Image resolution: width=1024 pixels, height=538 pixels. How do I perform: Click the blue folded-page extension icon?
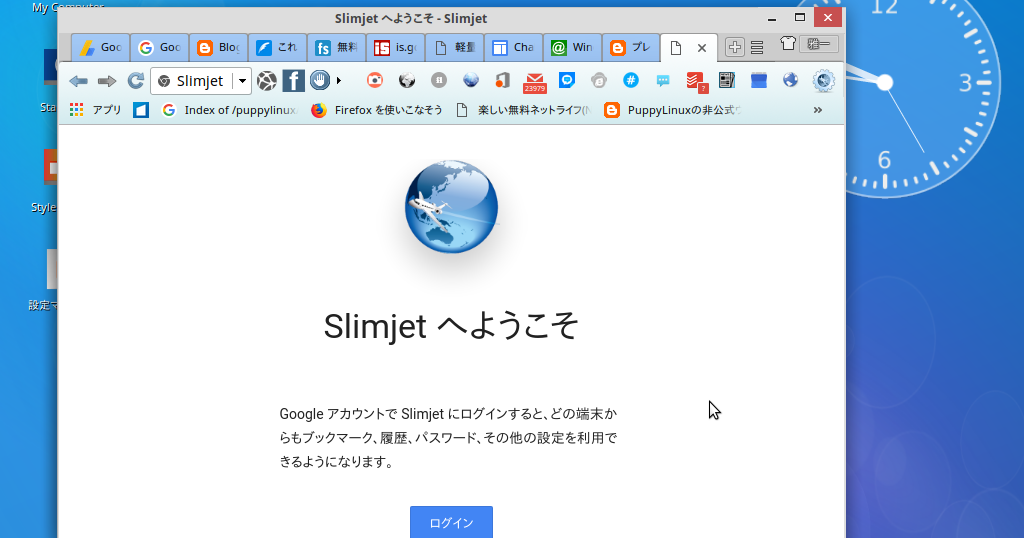coord(759,80)
